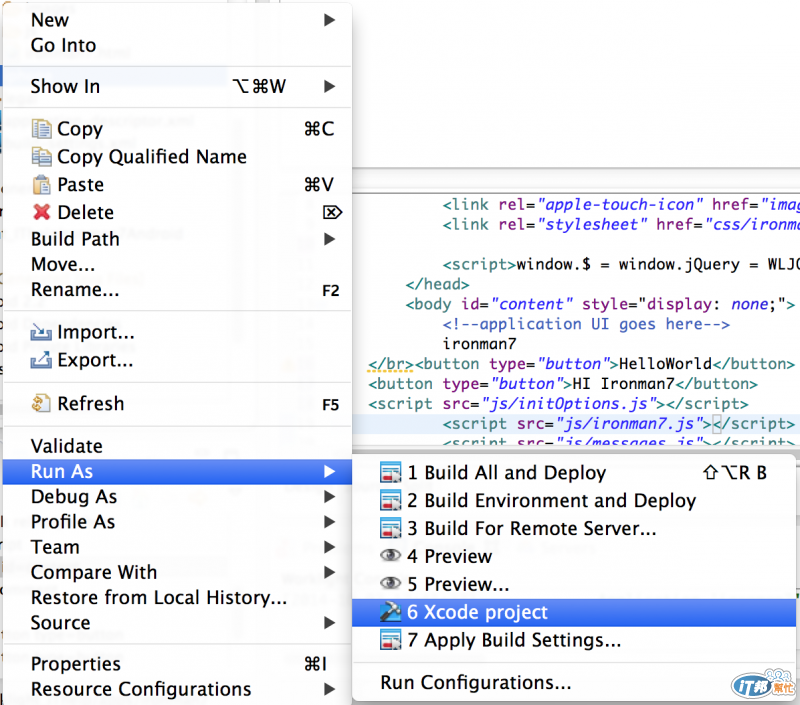Click "apple-touch-icon" in the link tag
This screenshot has height=705, width=800.
coord(620,205)
